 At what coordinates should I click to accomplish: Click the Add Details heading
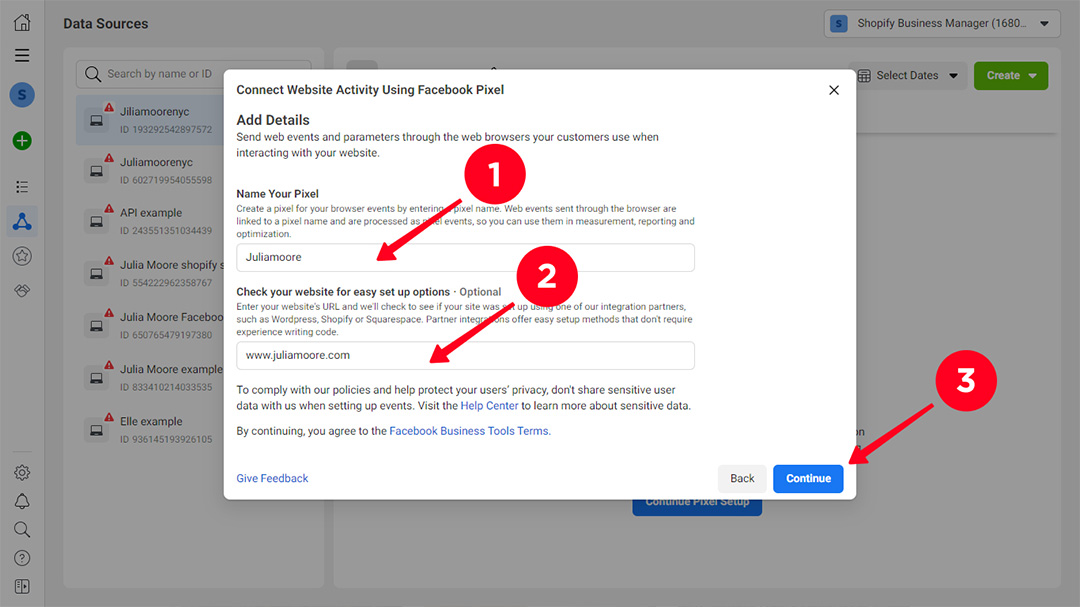[273, 120]
